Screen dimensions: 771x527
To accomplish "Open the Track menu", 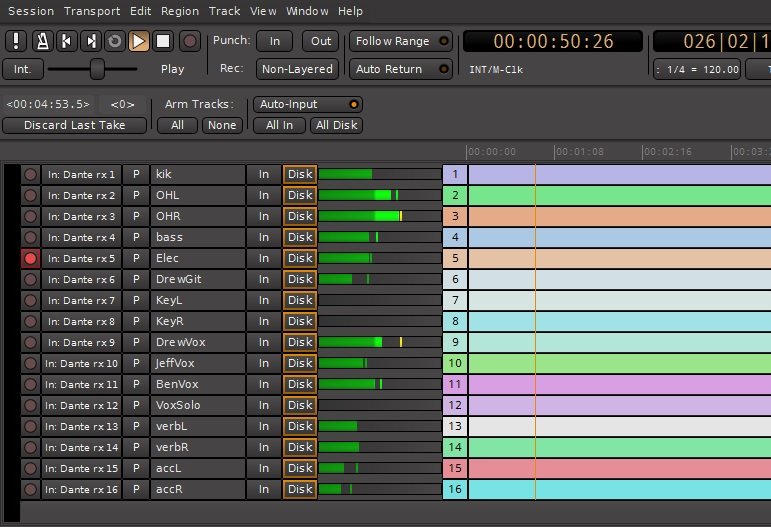I will (x=224, y=11).
